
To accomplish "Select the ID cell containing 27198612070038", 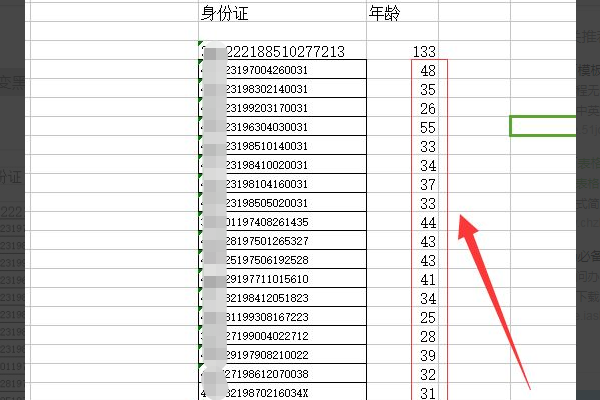I will [282, 373].
